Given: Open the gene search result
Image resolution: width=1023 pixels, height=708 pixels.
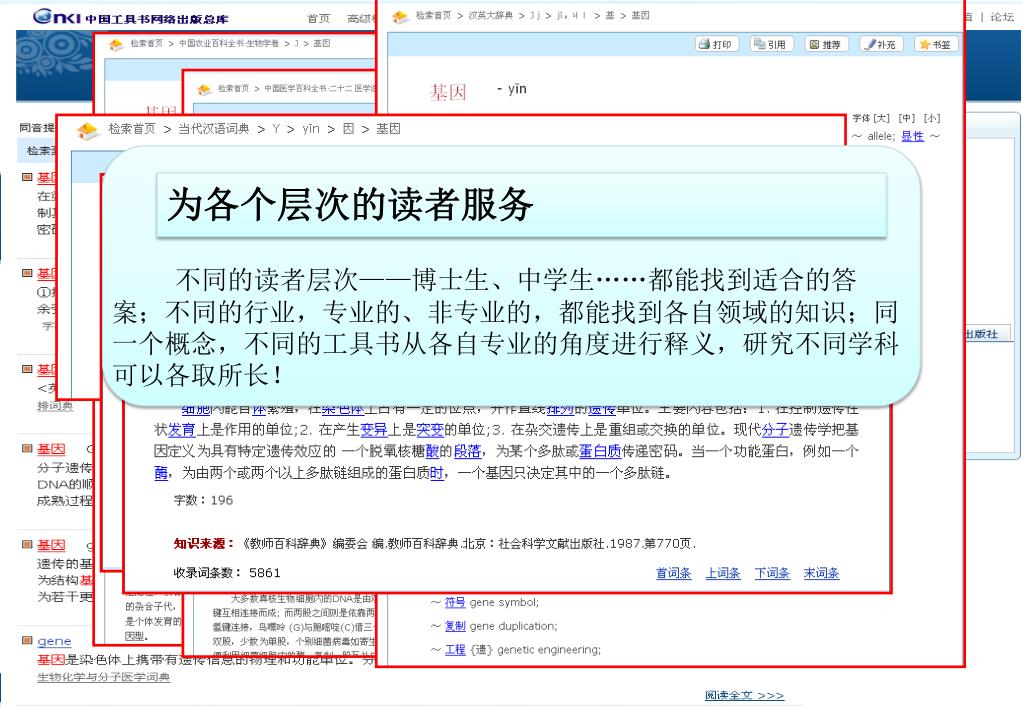Looking at the screenshot, I should [54, 641].
